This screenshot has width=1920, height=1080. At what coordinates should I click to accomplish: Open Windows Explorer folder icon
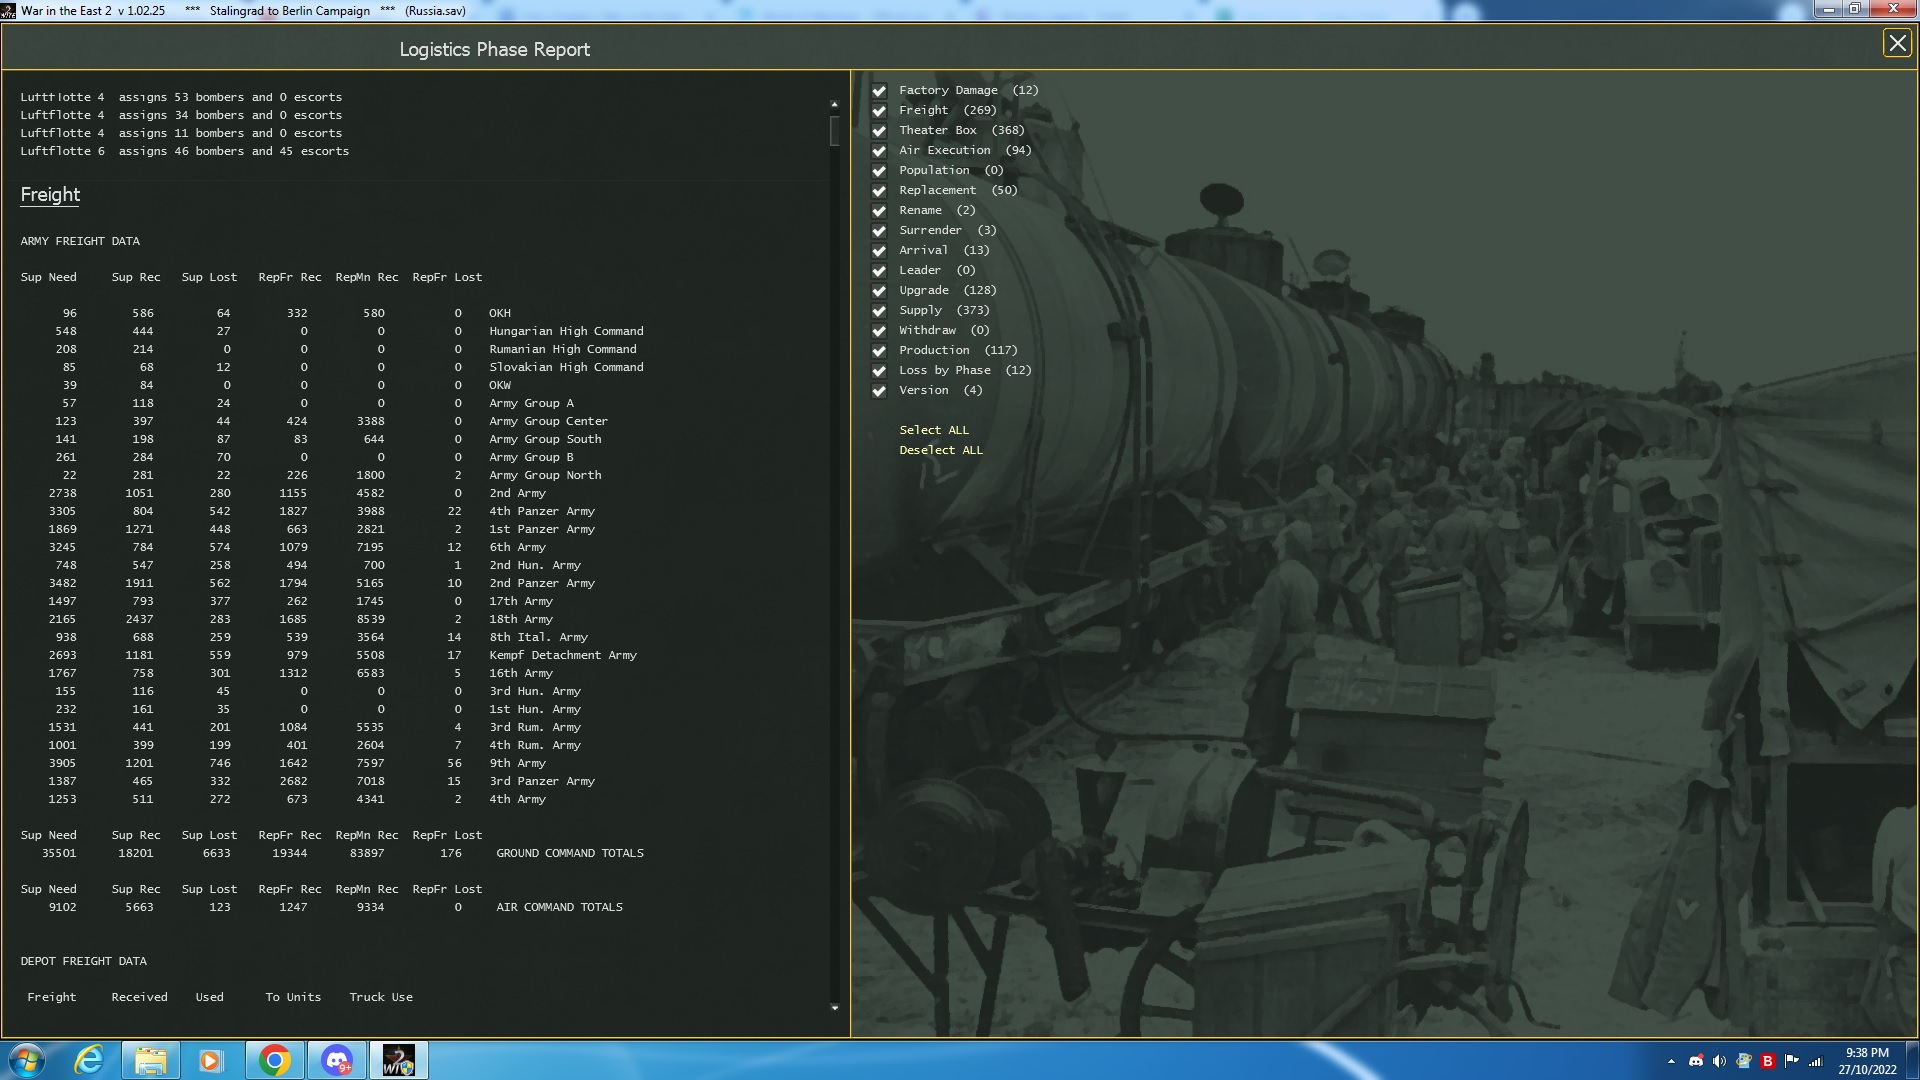(x=150, y=1060)
